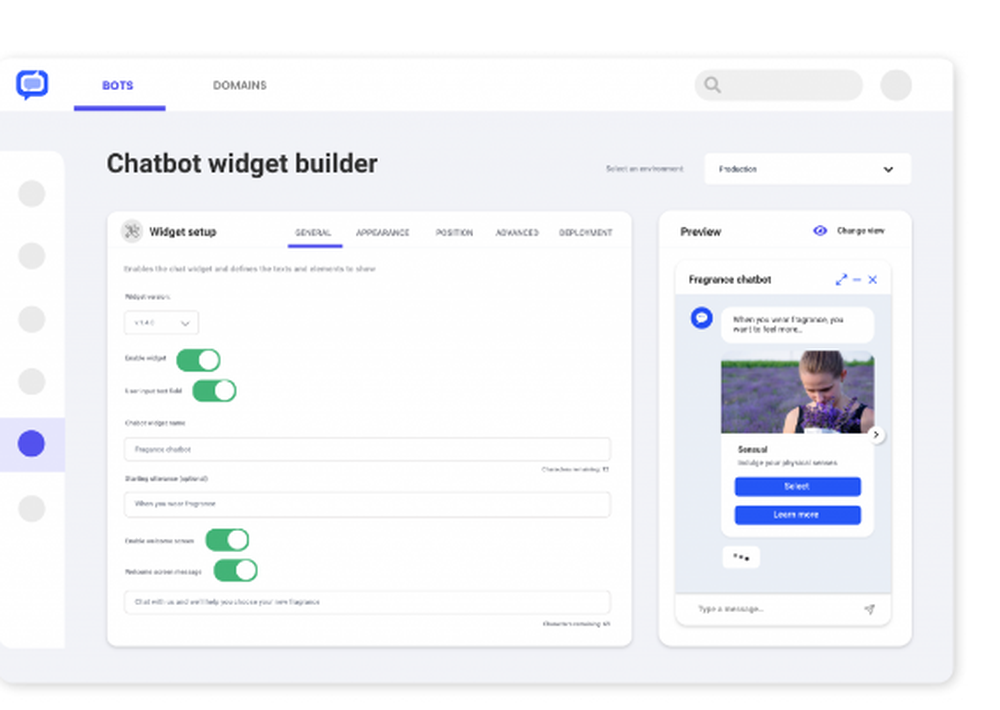Screen dimensions: 1000x710
Task: Toggle the Enable widget switch
Action: [x=198, y=360]
